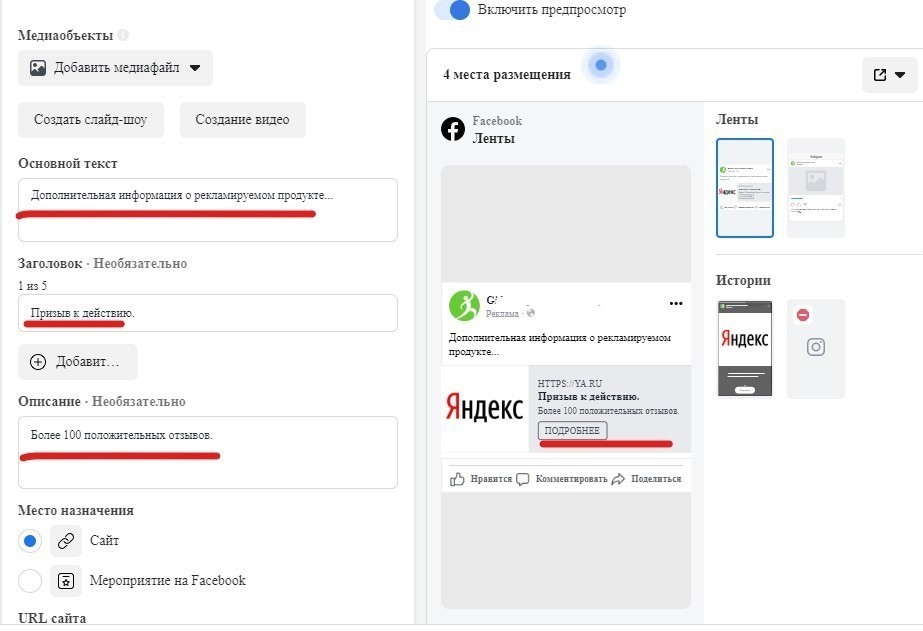Viewport: 923px width, 631px height.
Task: Click the blue pulsing dot beside 4 места размещения
Action: (600, 65)
